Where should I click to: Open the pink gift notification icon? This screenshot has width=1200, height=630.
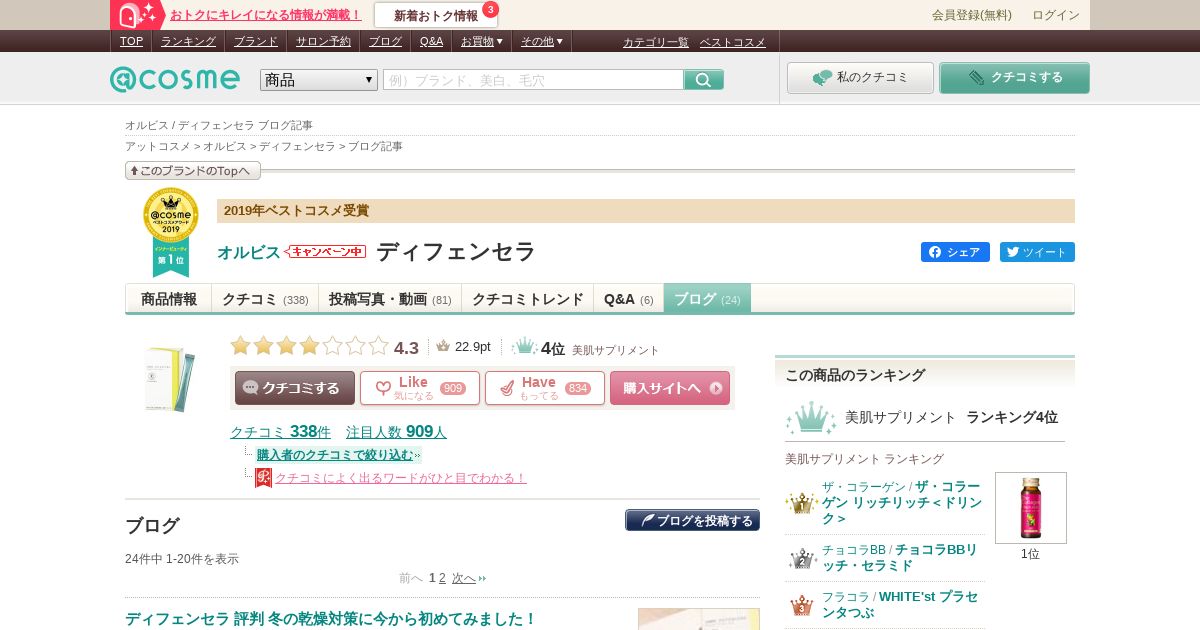138,15
